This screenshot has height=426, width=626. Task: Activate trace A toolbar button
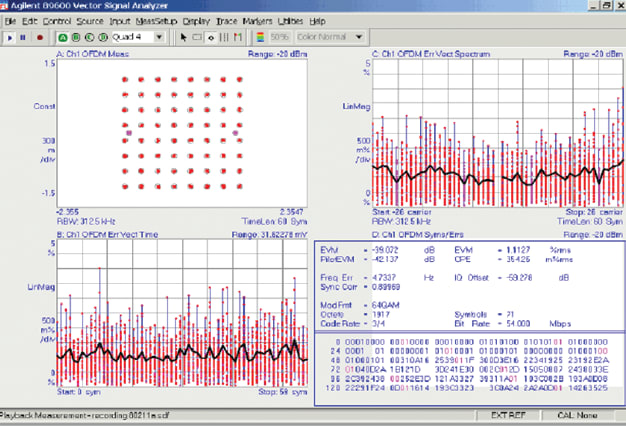62,38
